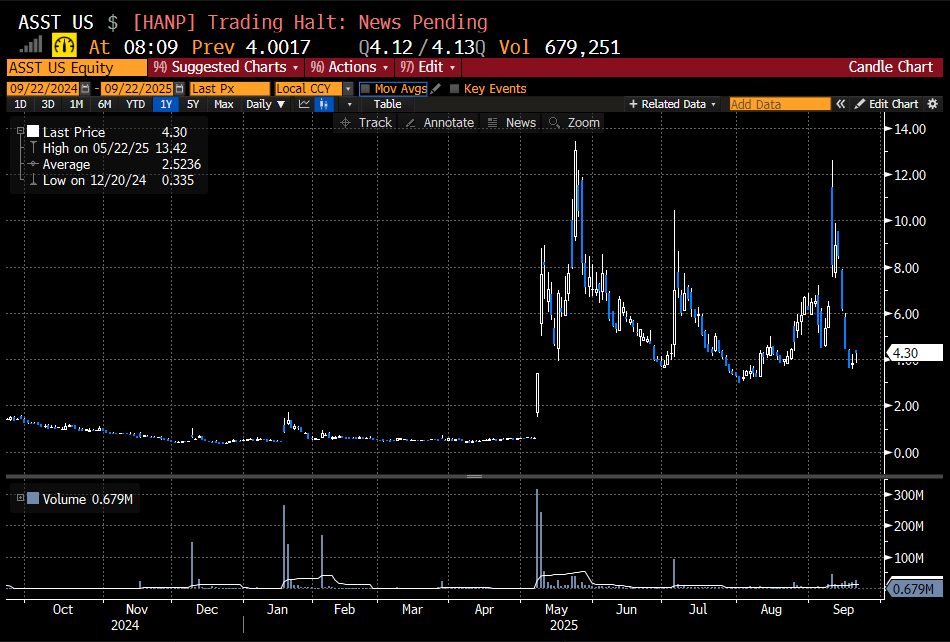950x642 pixels.
Task: Open the end date calendar picker icon
Action: point(179,88)
